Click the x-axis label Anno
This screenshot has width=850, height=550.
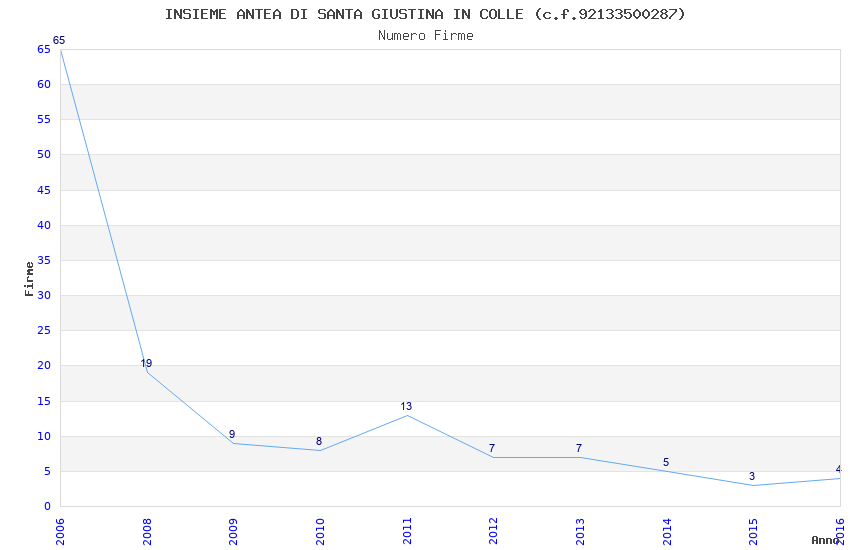point(825,540)
